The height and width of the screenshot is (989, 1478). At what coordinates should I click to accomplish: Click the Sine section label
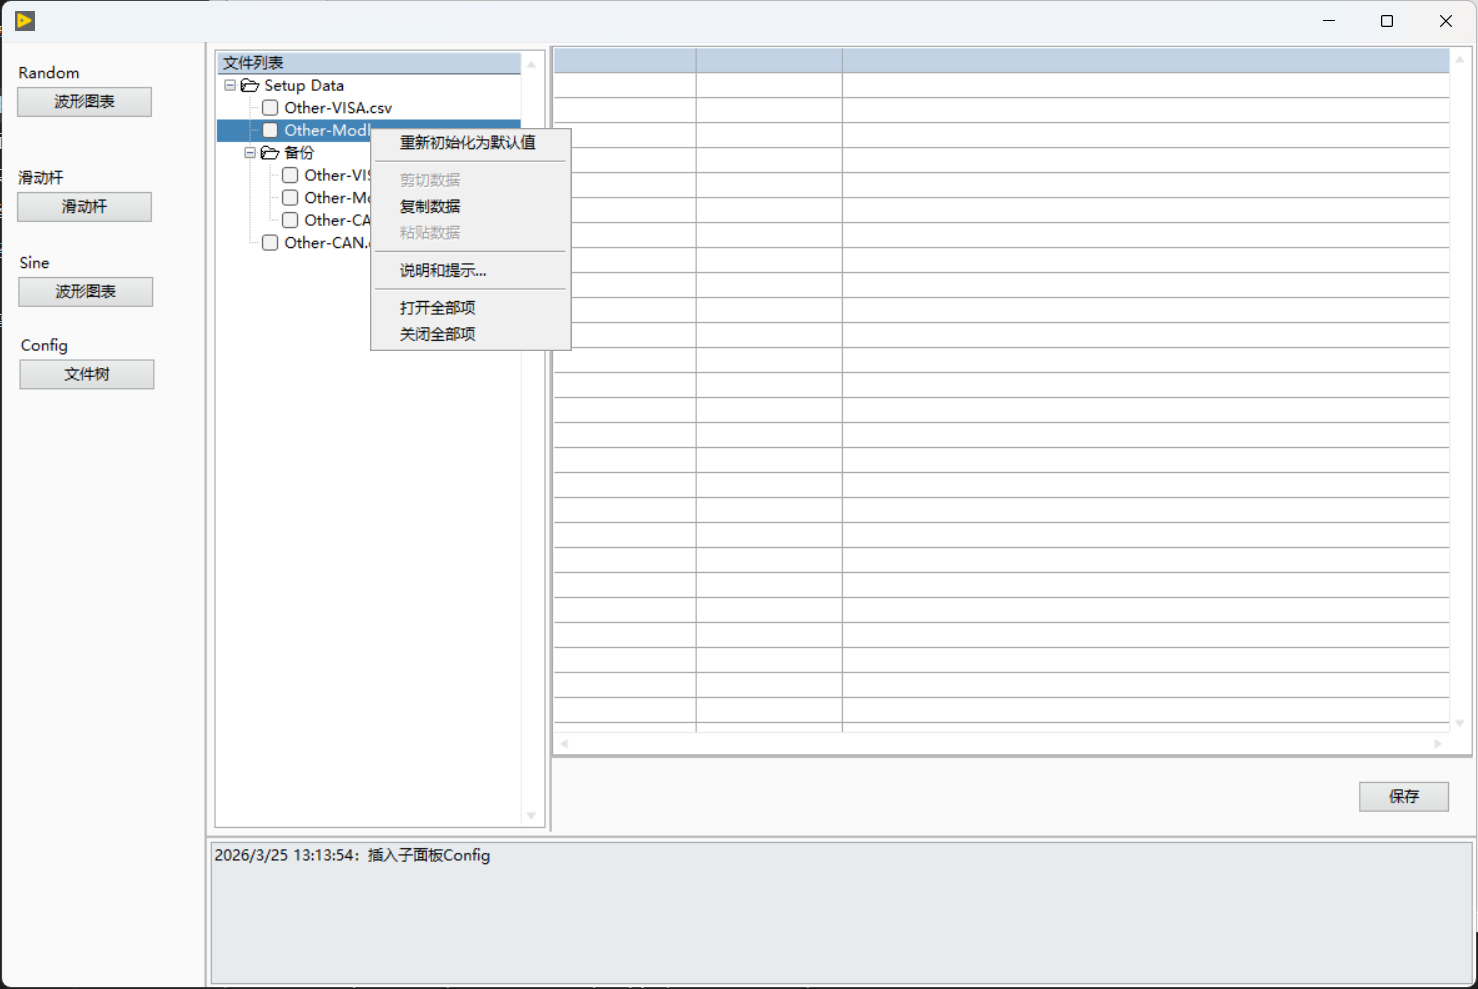pos(34,263)
